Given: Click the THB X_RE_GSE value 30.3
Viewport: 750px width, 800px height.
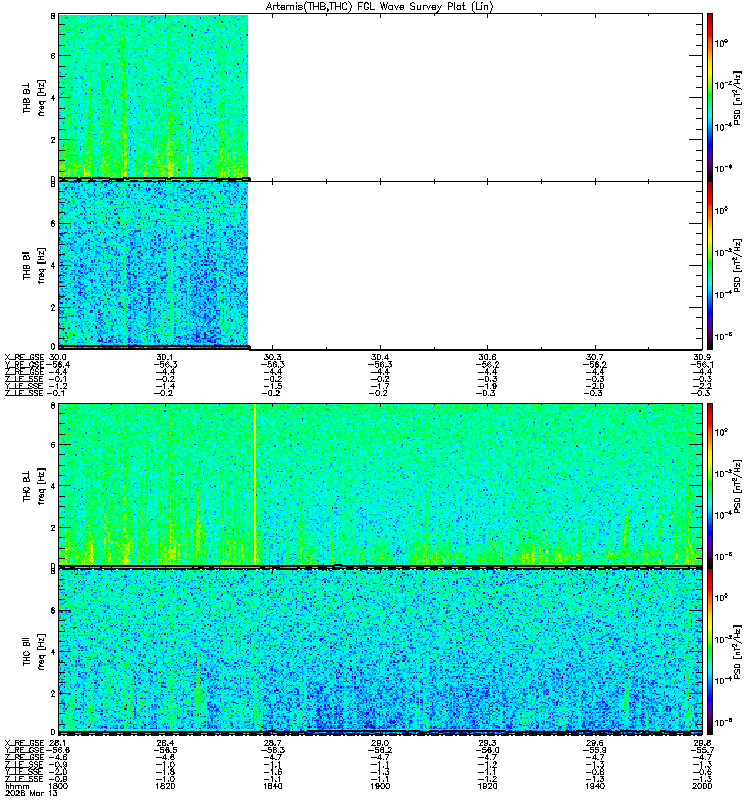Looking at the screenshot, I should (272, 357).
